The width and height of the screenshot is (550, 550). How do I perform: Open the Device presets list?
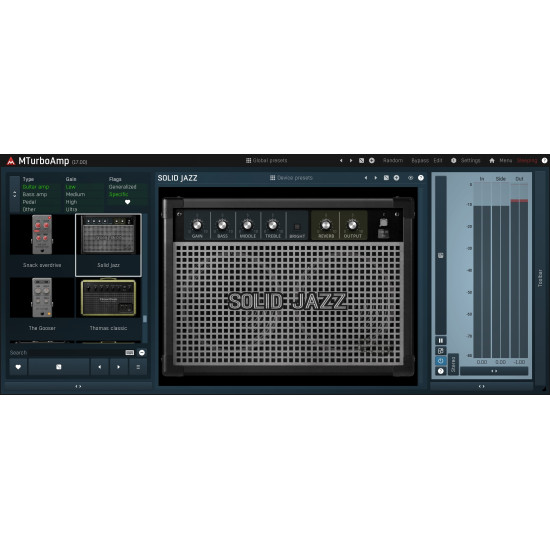click(x=291, y=178)
